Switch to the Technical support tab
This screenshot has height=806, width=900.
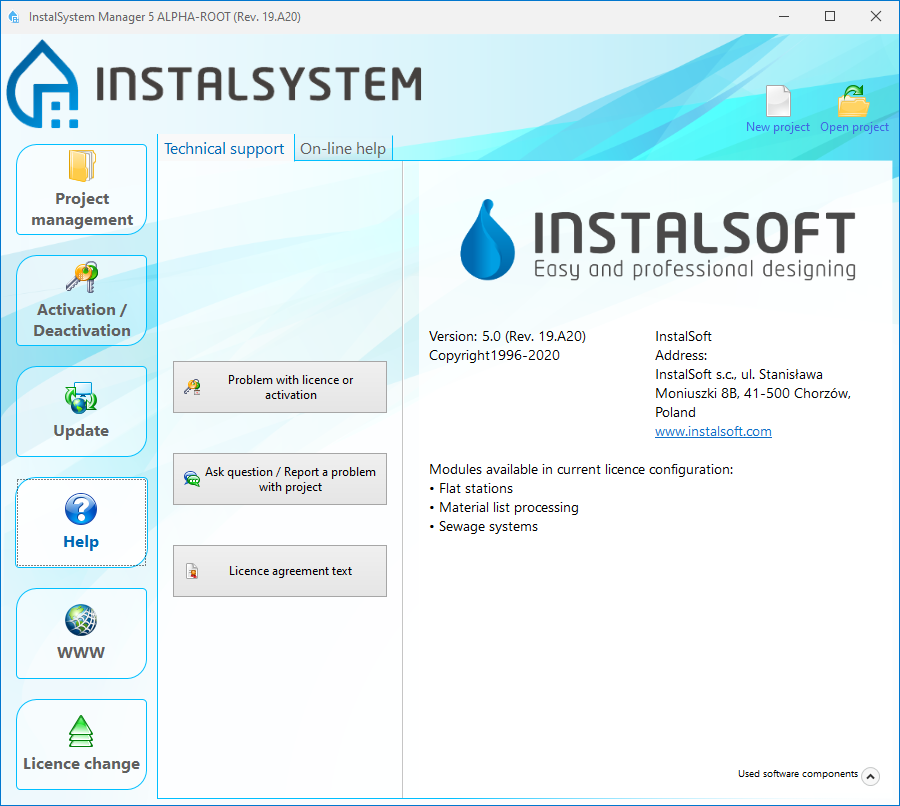pyautogui.click(x=224, y=149)
